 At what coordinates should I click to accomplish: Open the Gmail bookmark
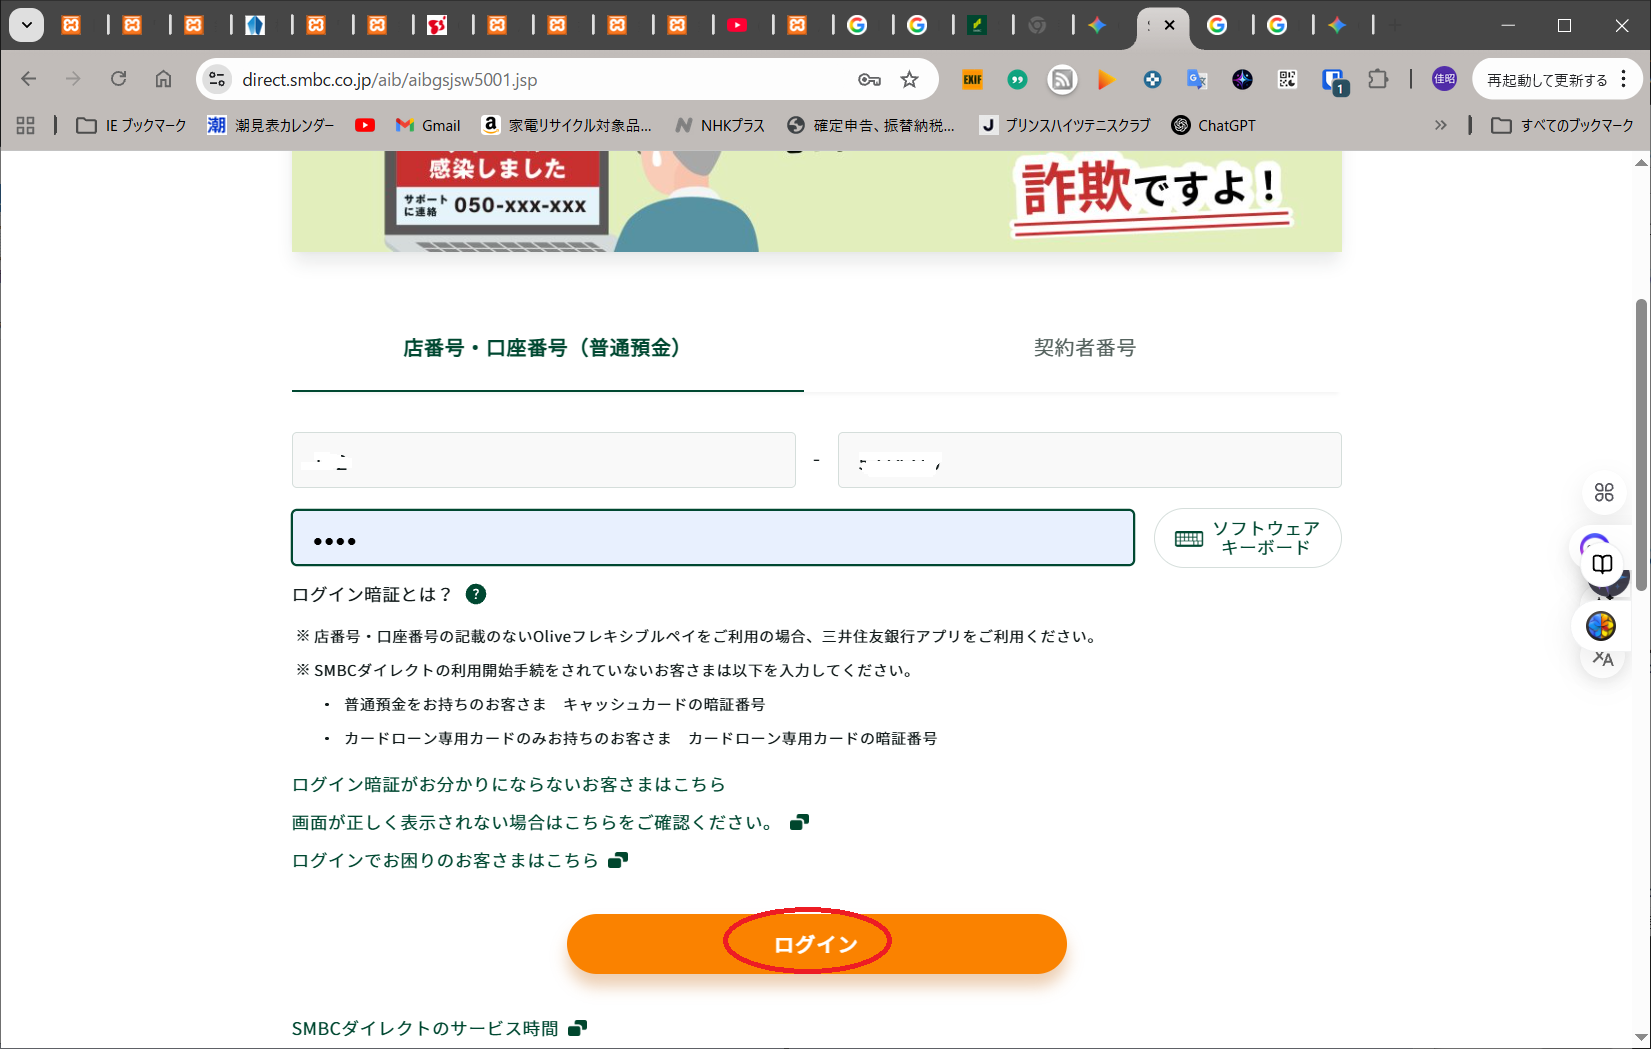[428, 125]
